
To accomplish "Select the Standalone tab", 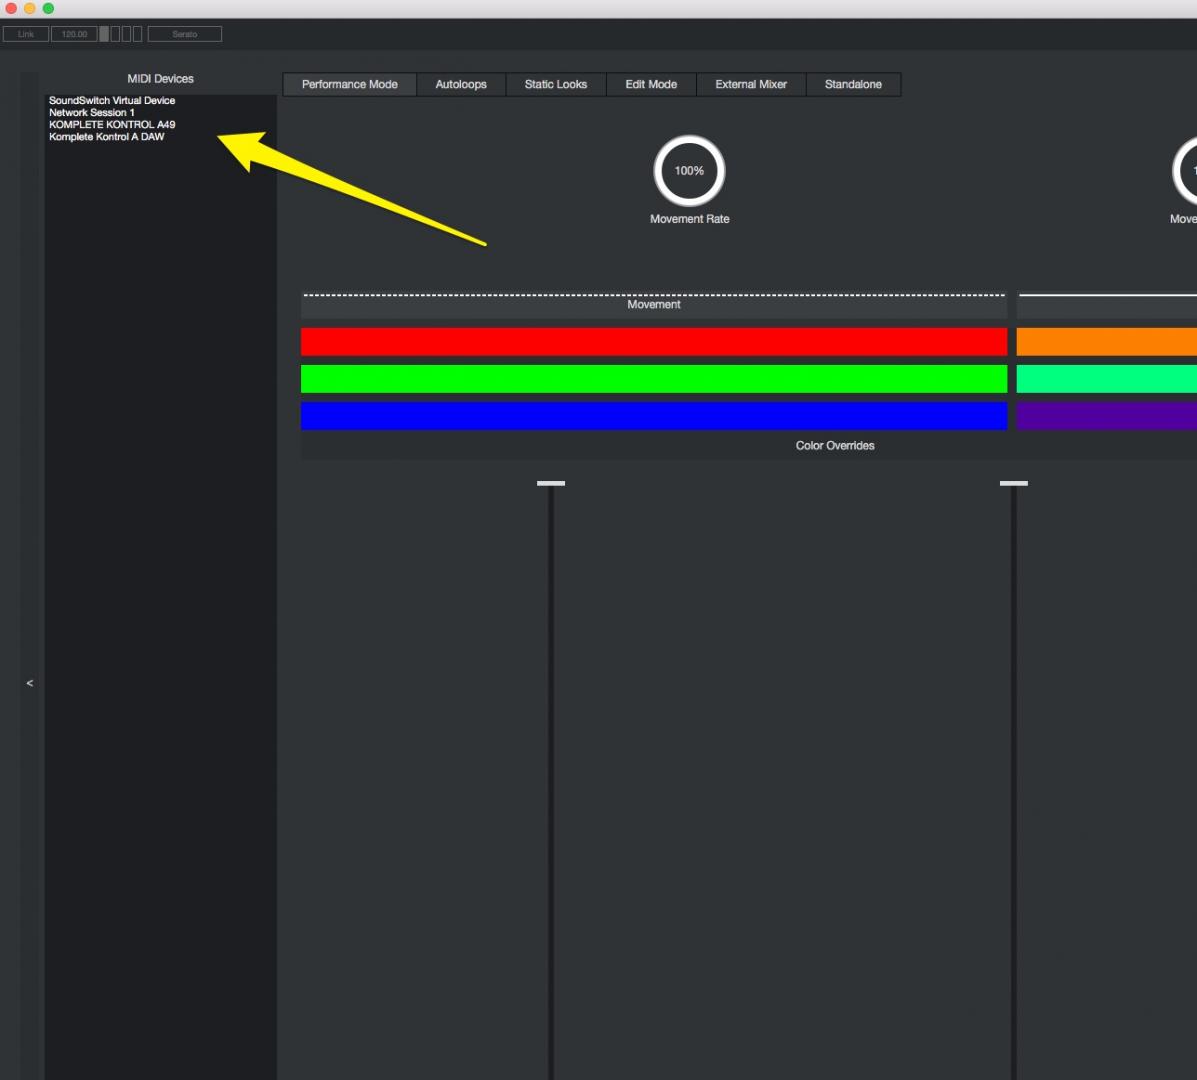I will tap(853, 85).
